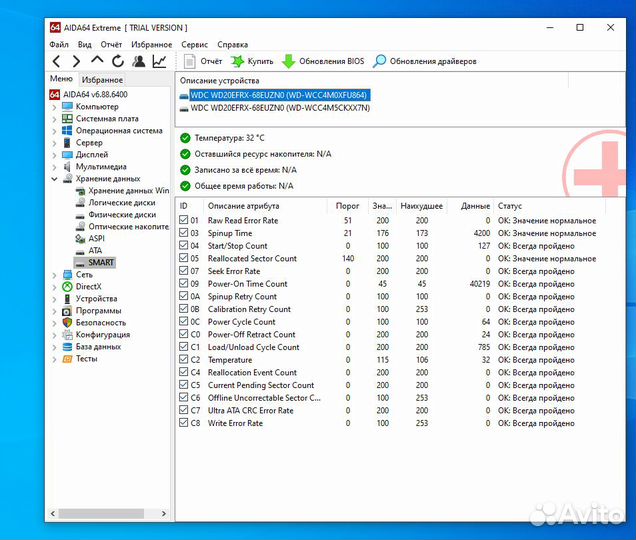636x540 pixels.
Task: Open the Сервис menu
Action: 194,45
